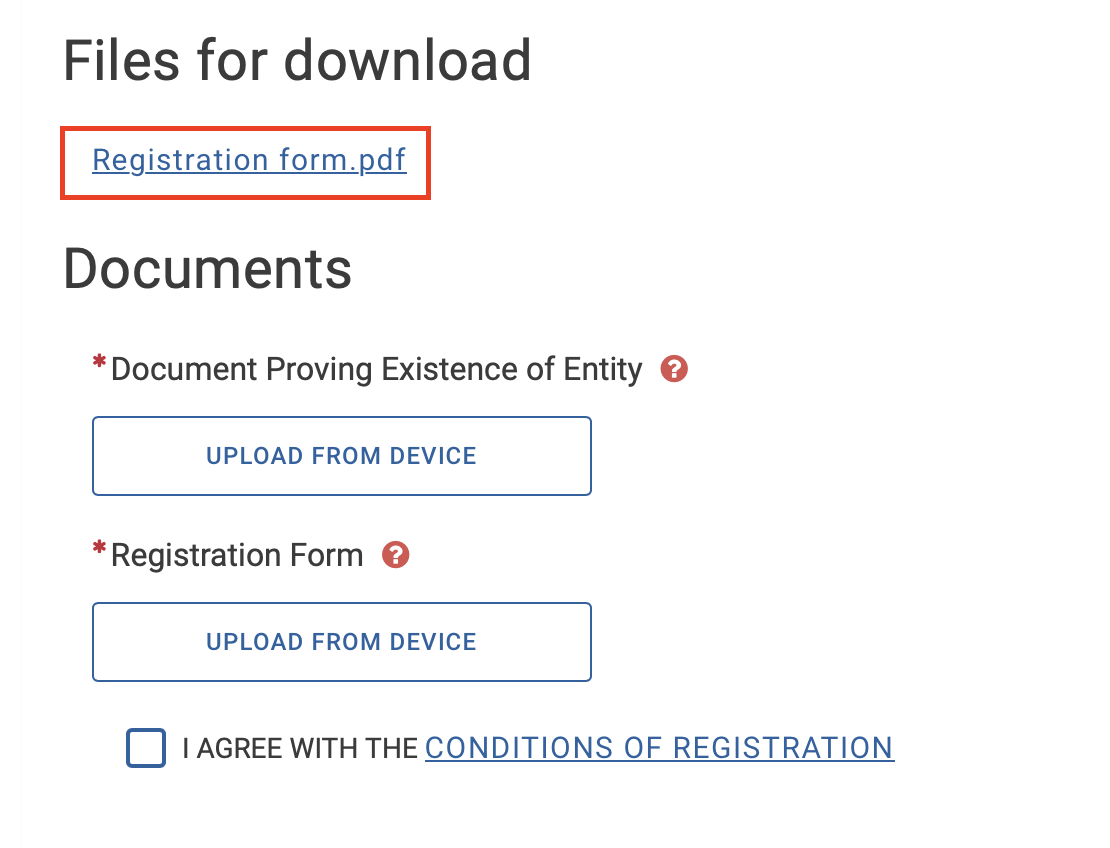This screenshot has height=848, width=1110.
Task: Open the Registration form.pdf download link
Action: [x=249, y=161]
